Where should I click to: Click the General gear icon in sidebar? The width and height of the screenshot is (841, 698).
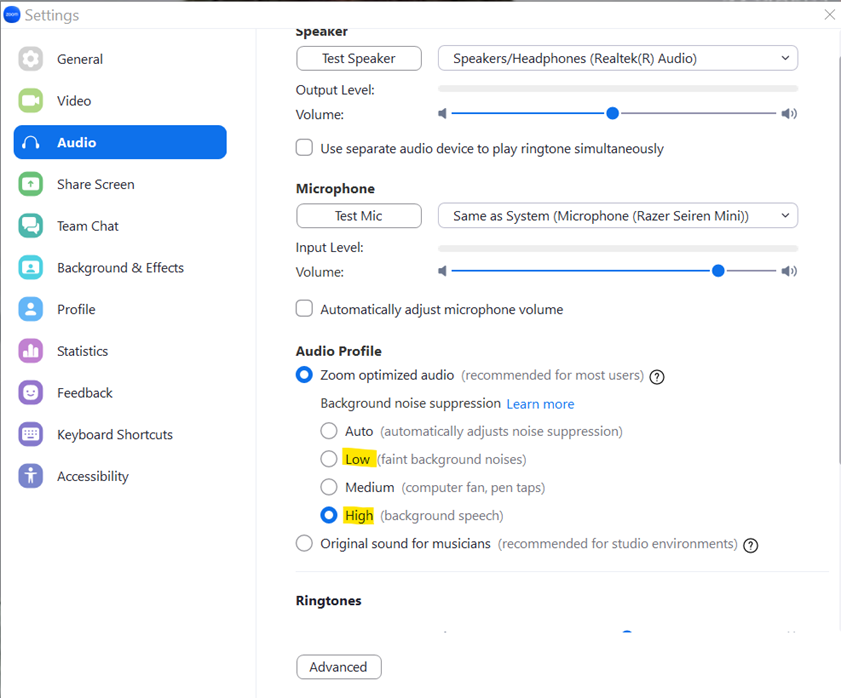tap(31, 59)
